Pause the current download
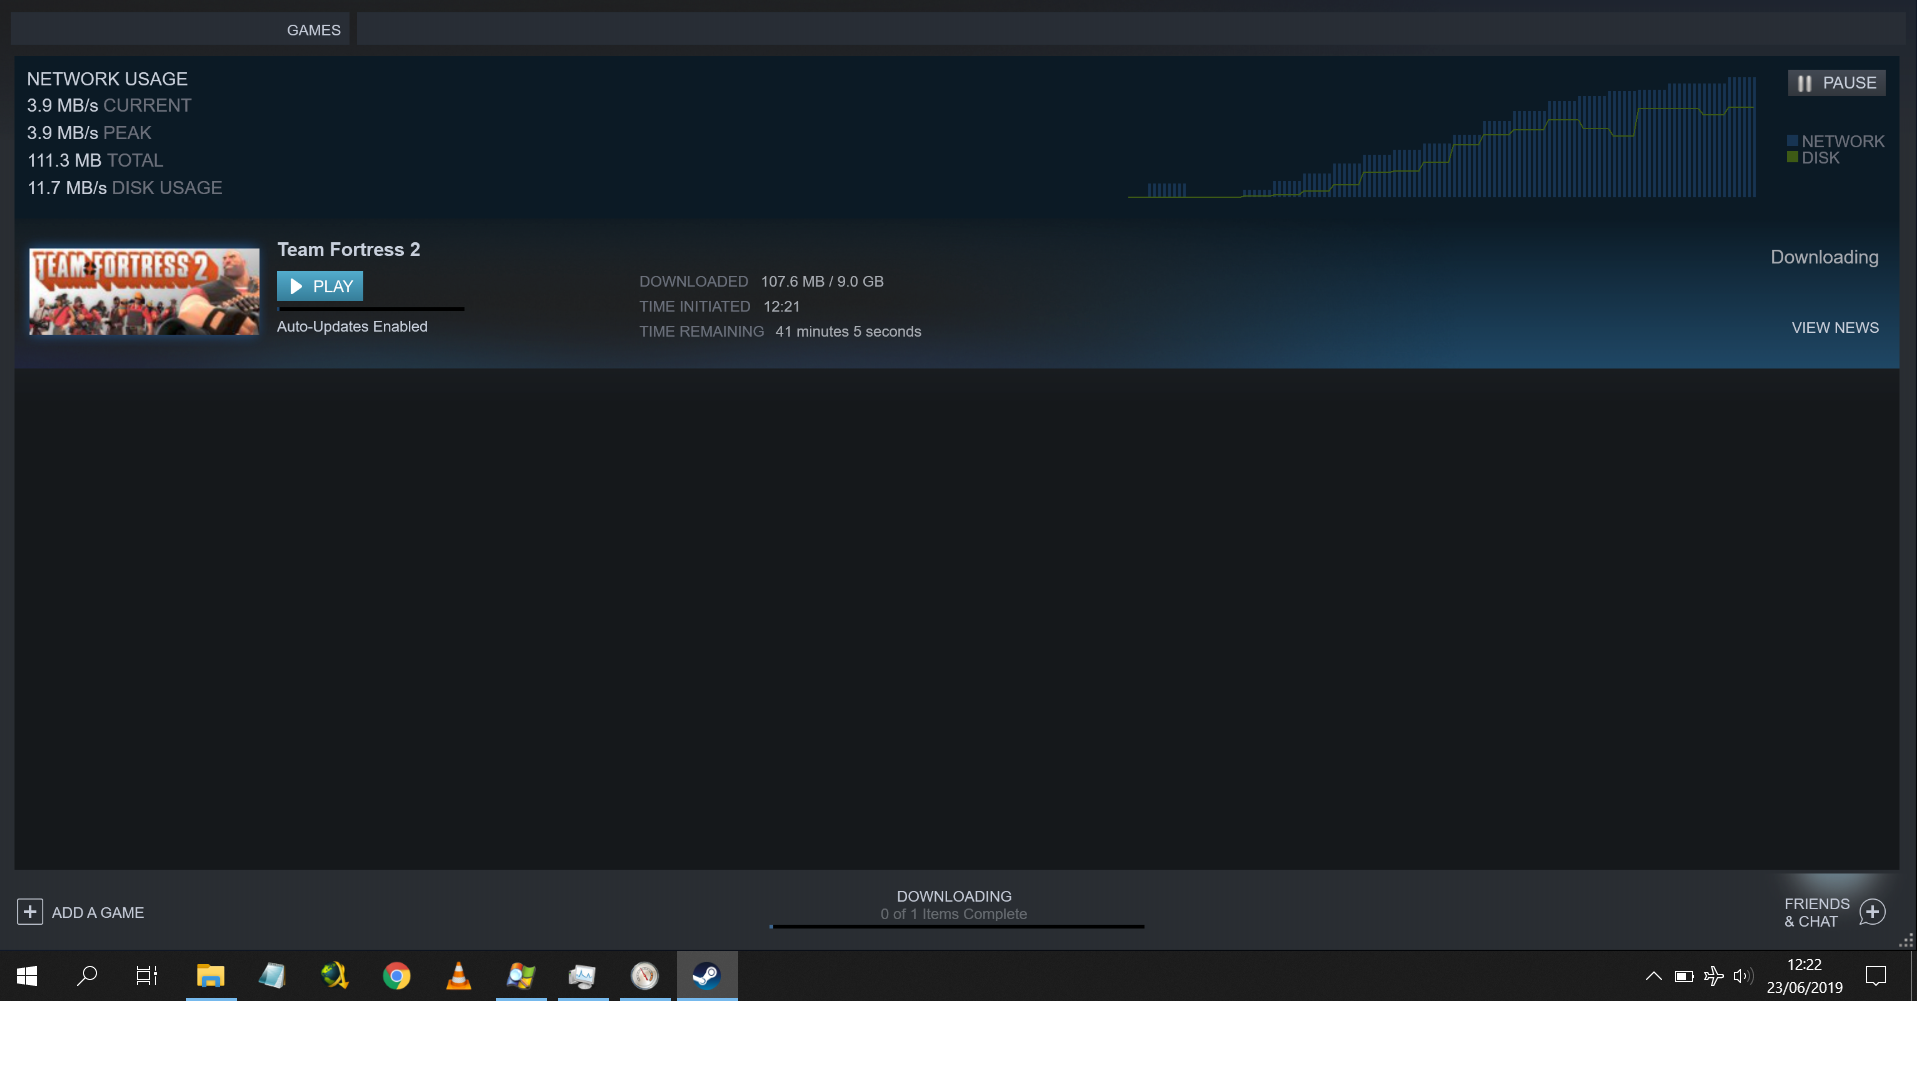This screenshot has height=1080, width=1920. pos(1836,83)
